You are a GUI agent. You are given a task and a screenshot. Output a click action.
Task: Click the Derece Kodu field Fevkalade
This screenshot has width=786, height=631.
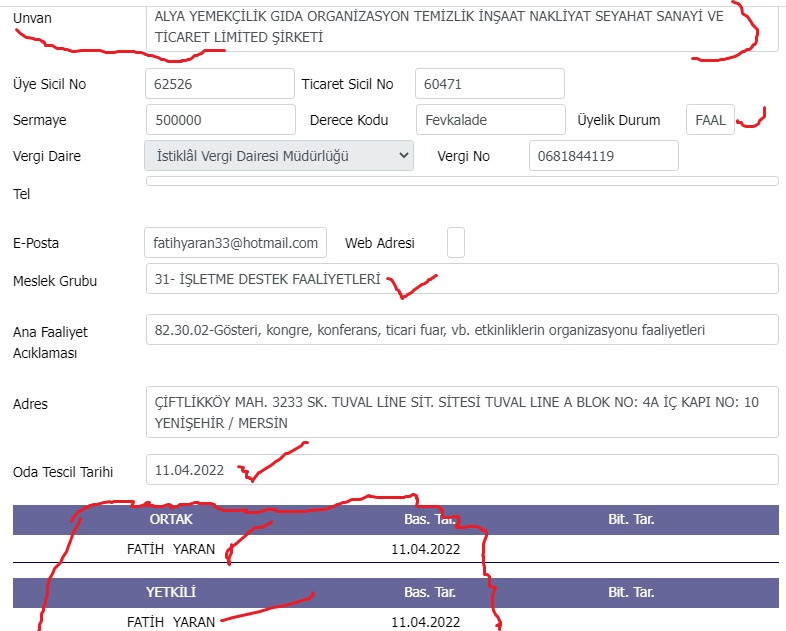coord(491,120)
